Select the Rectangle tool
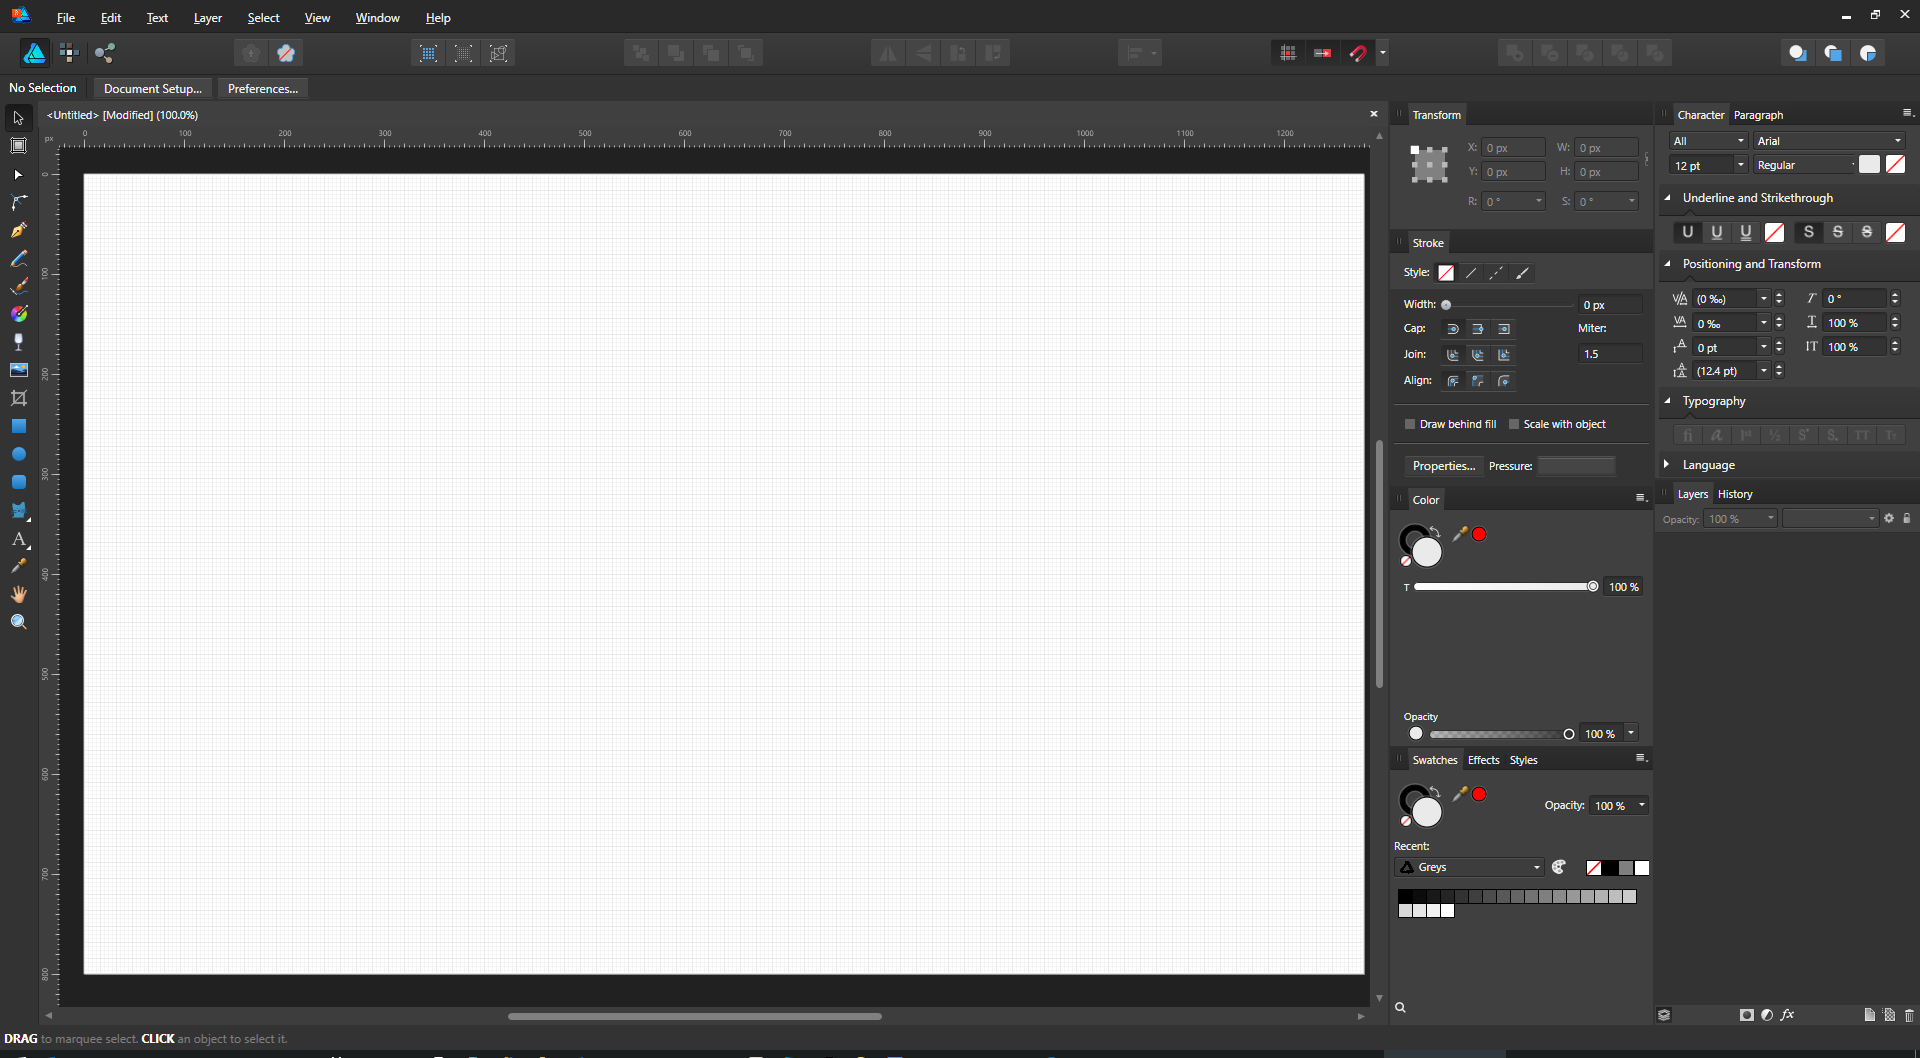The height and width of the screenshot is (1058, 1920). pyautogui.click(x=18, y=426)
